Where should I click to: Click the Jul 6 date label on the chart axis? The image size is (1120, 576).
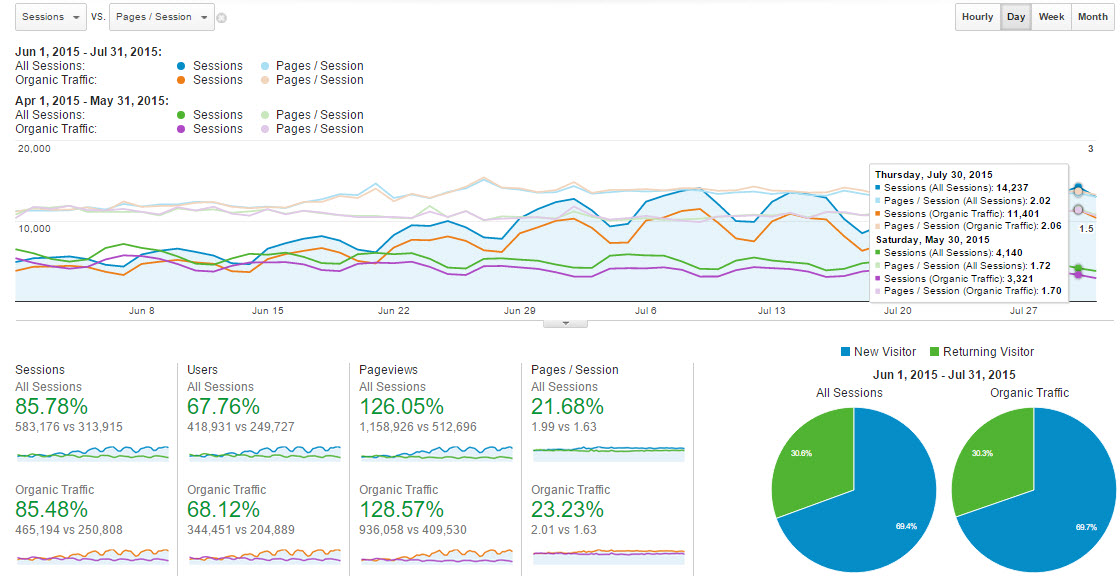point(646,311)
